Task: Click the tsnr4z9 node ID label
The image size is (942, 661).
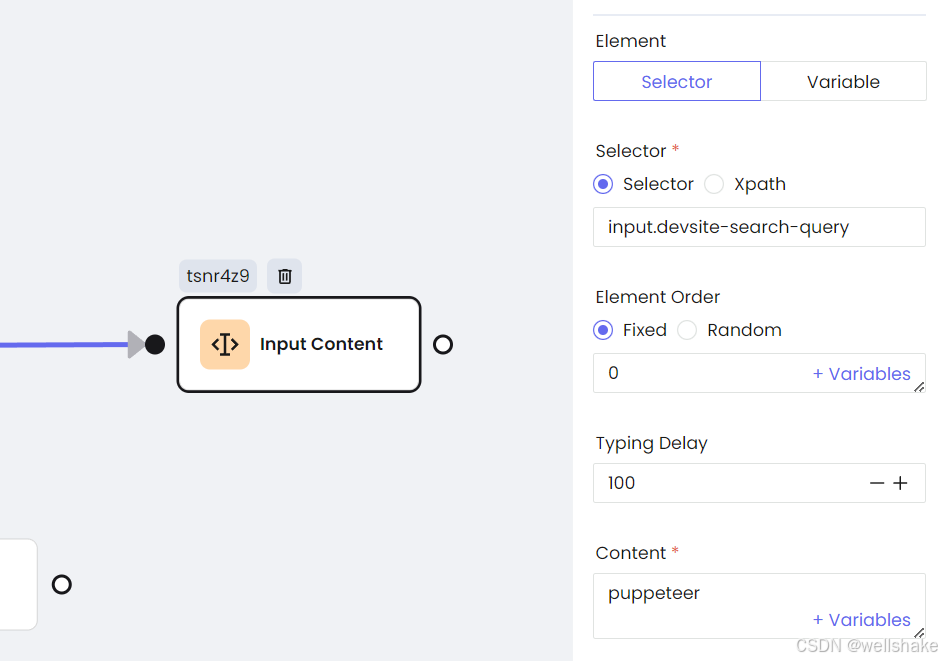Action: tap(218, 276)
